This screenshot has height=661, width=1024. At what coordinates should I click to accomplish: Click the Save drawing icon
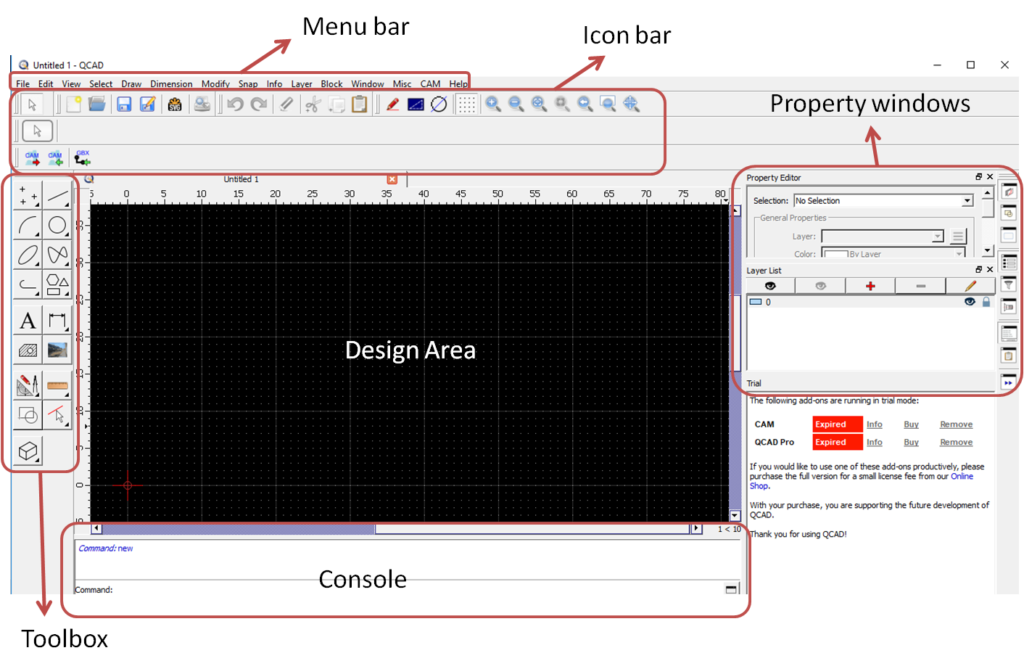tap(124, 104)
